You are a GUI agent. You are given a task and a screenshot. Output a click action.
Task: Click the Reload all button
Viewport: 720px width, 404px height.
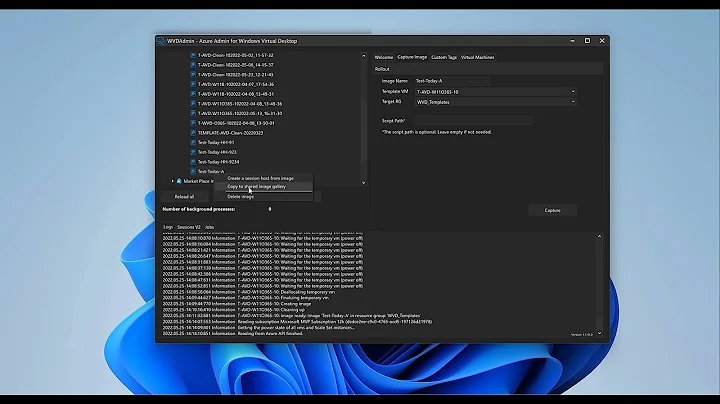pos(184,196)
